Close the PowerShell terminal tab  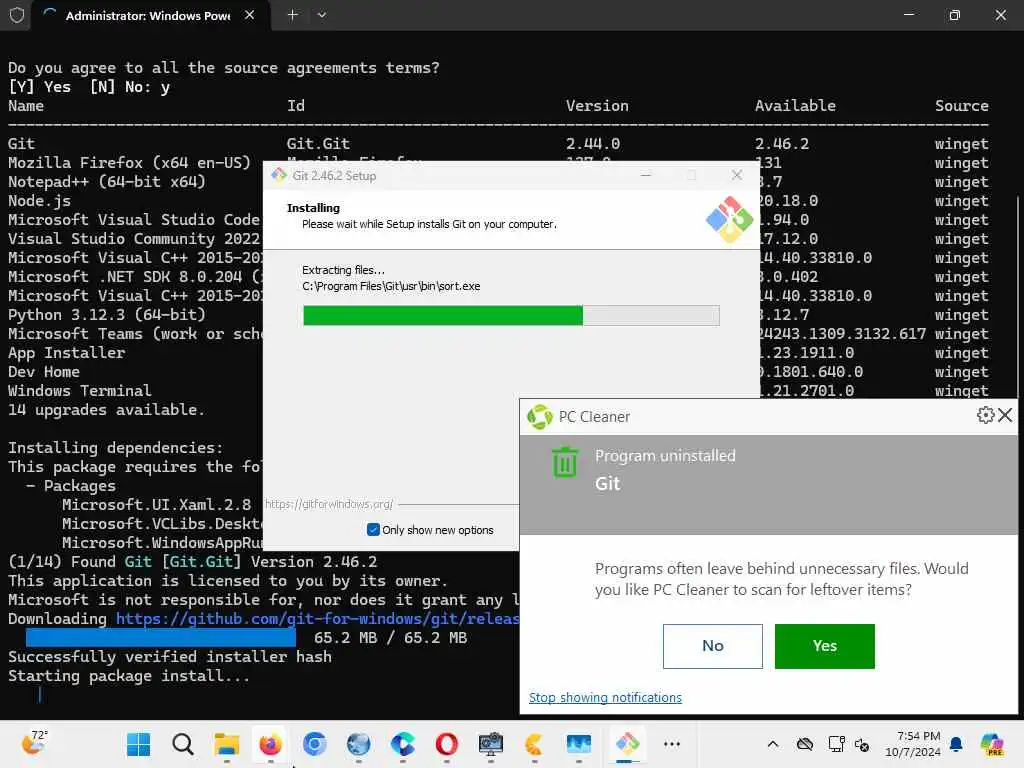point(249,15)
